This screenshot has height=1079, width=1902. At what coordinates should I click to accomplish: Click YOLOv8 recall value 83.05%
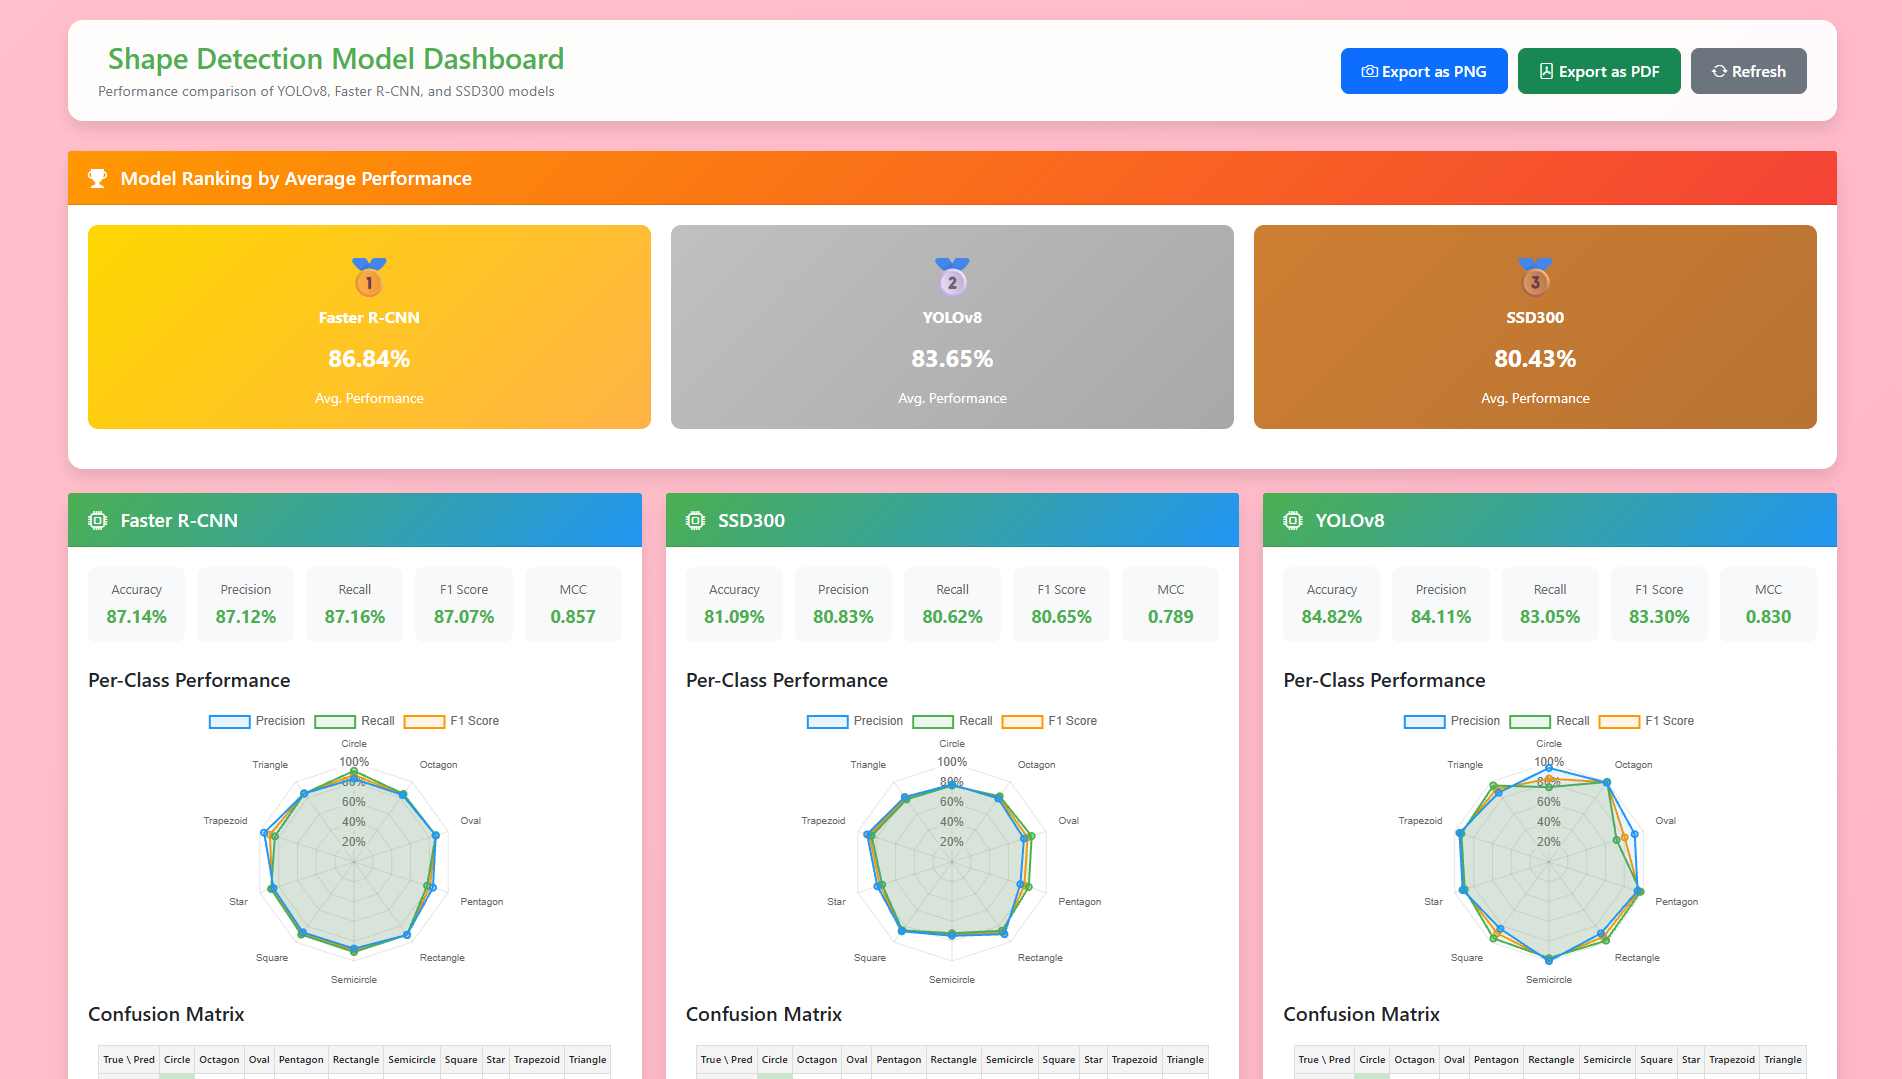(1550, 617)
